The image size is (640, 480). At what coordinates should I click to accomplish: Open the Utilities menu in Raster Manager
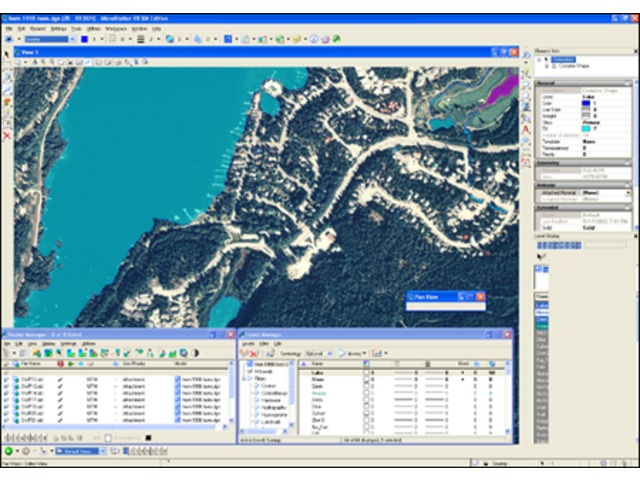89,343
